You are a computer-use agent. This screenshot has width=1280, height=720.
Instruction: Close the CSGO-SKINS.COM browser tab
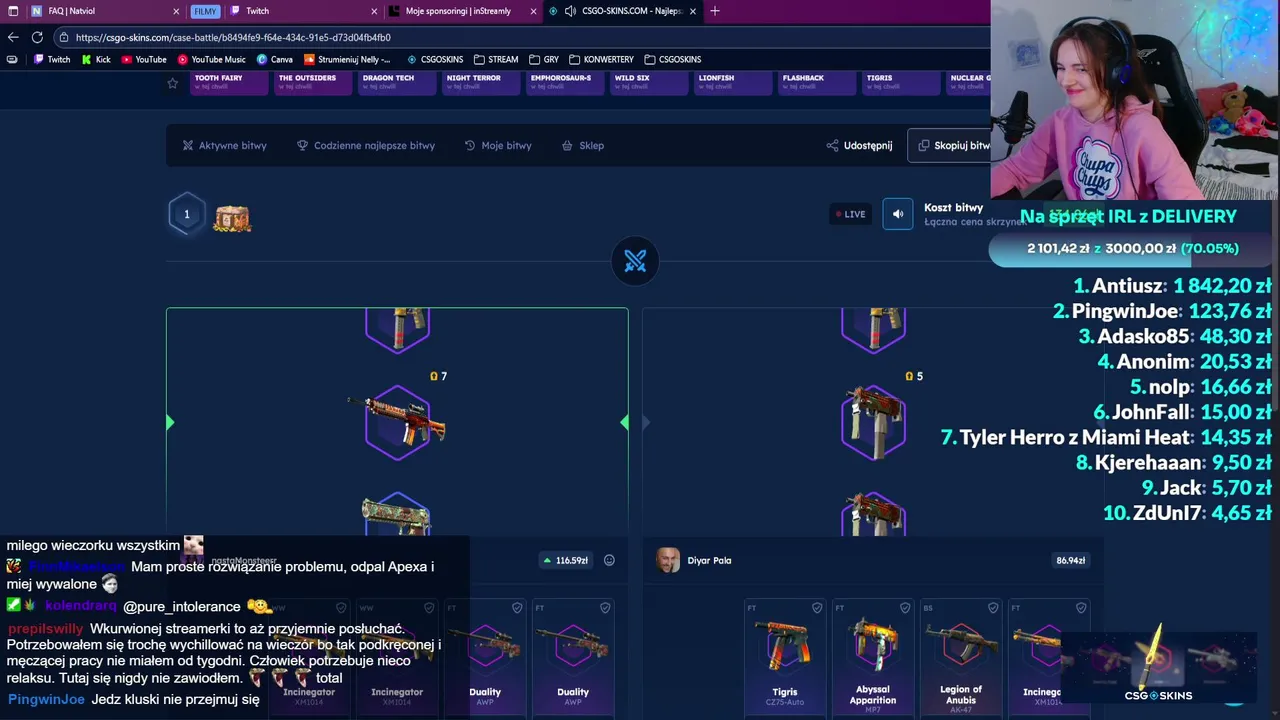[x=692, y=11]
